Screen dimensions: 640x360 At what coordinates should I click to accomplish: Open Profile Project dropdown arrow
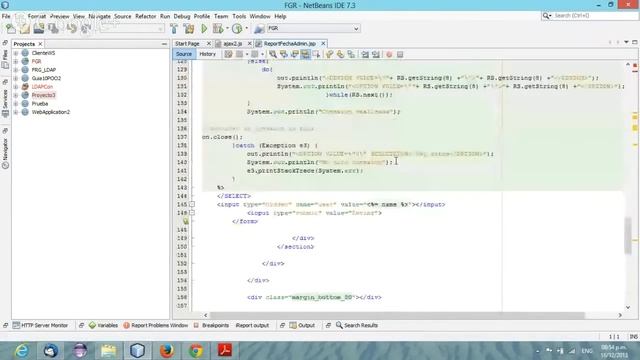246,28
